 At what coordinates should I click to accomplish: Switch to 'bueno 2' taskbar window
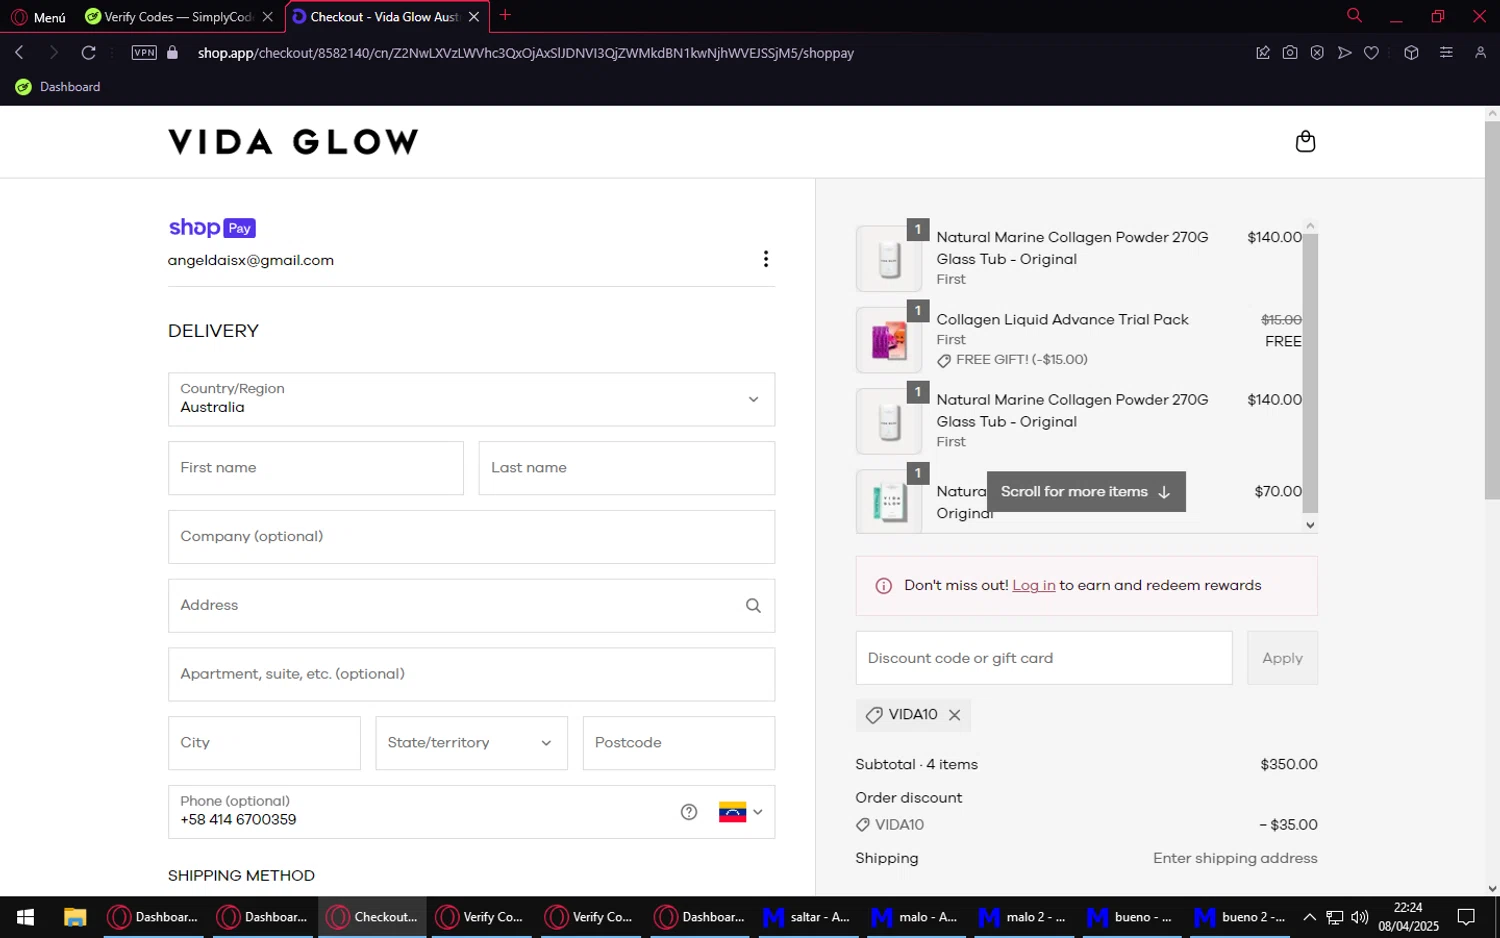point(1241,917)
